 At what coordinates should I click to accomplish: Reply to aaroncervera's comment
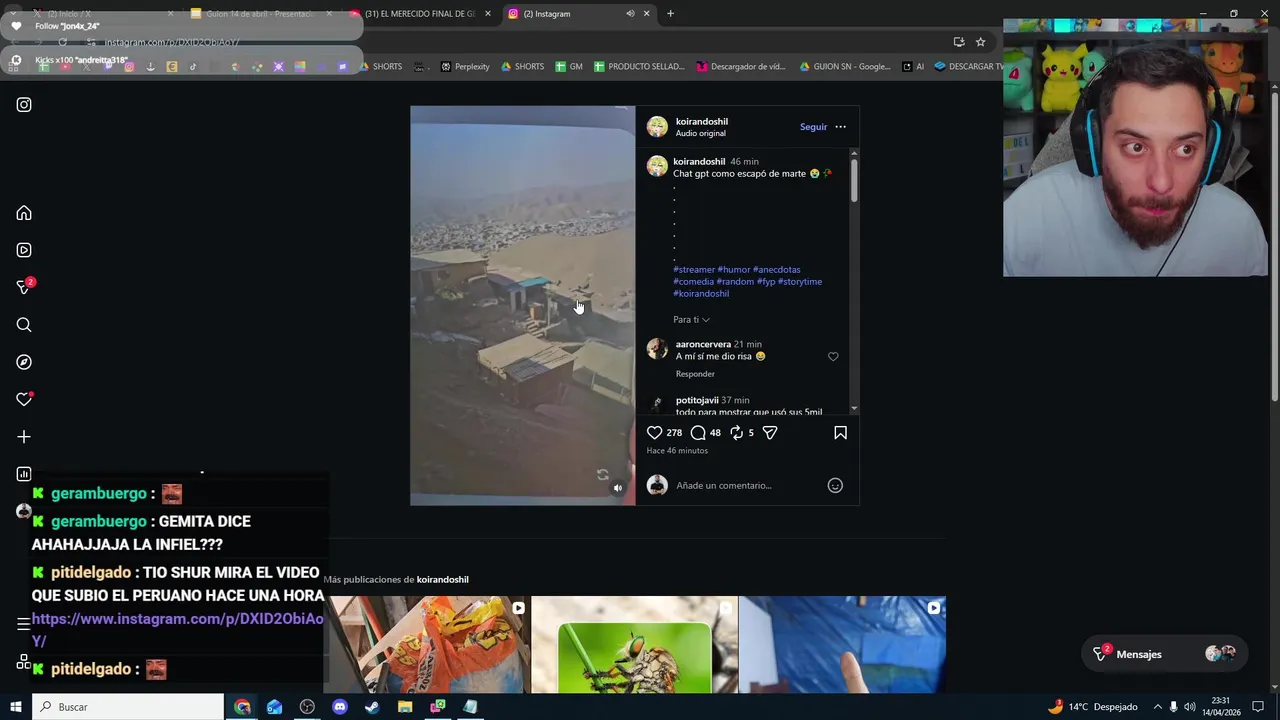(695, 374)
